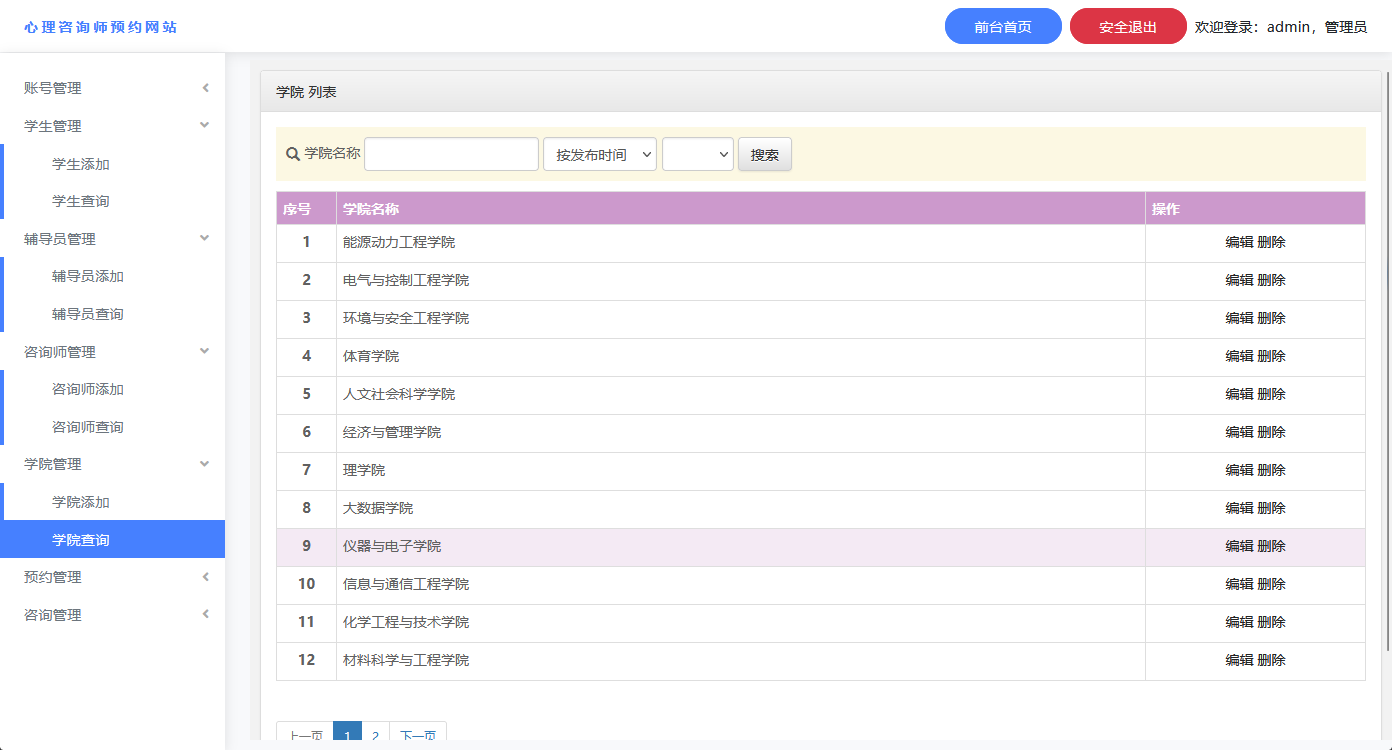Expand the 咨询管理 sidebar menu
The height and width of the screenshot is (750, 1392).
112,615
